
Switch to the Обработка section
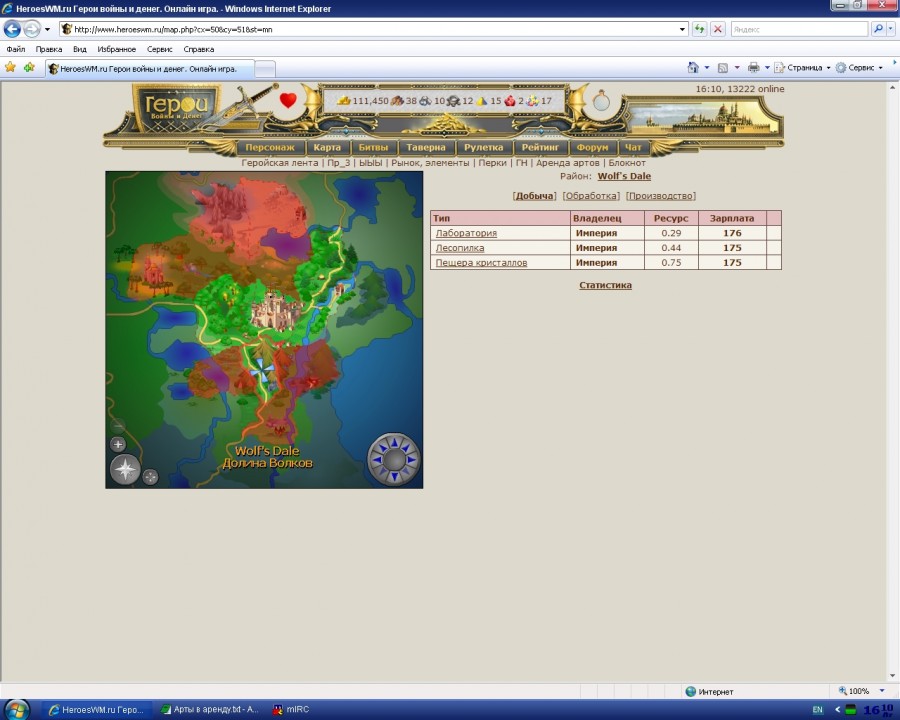(x=591, y=196)
